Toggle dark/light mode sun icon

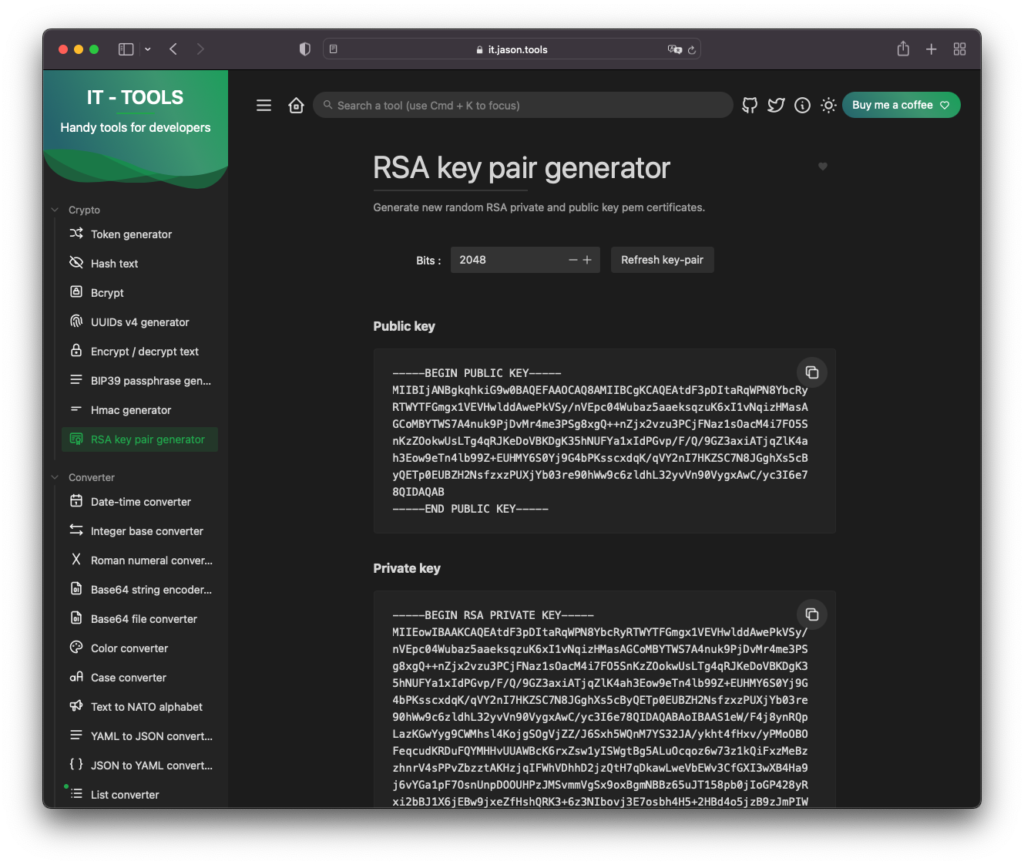click(829, 105)
